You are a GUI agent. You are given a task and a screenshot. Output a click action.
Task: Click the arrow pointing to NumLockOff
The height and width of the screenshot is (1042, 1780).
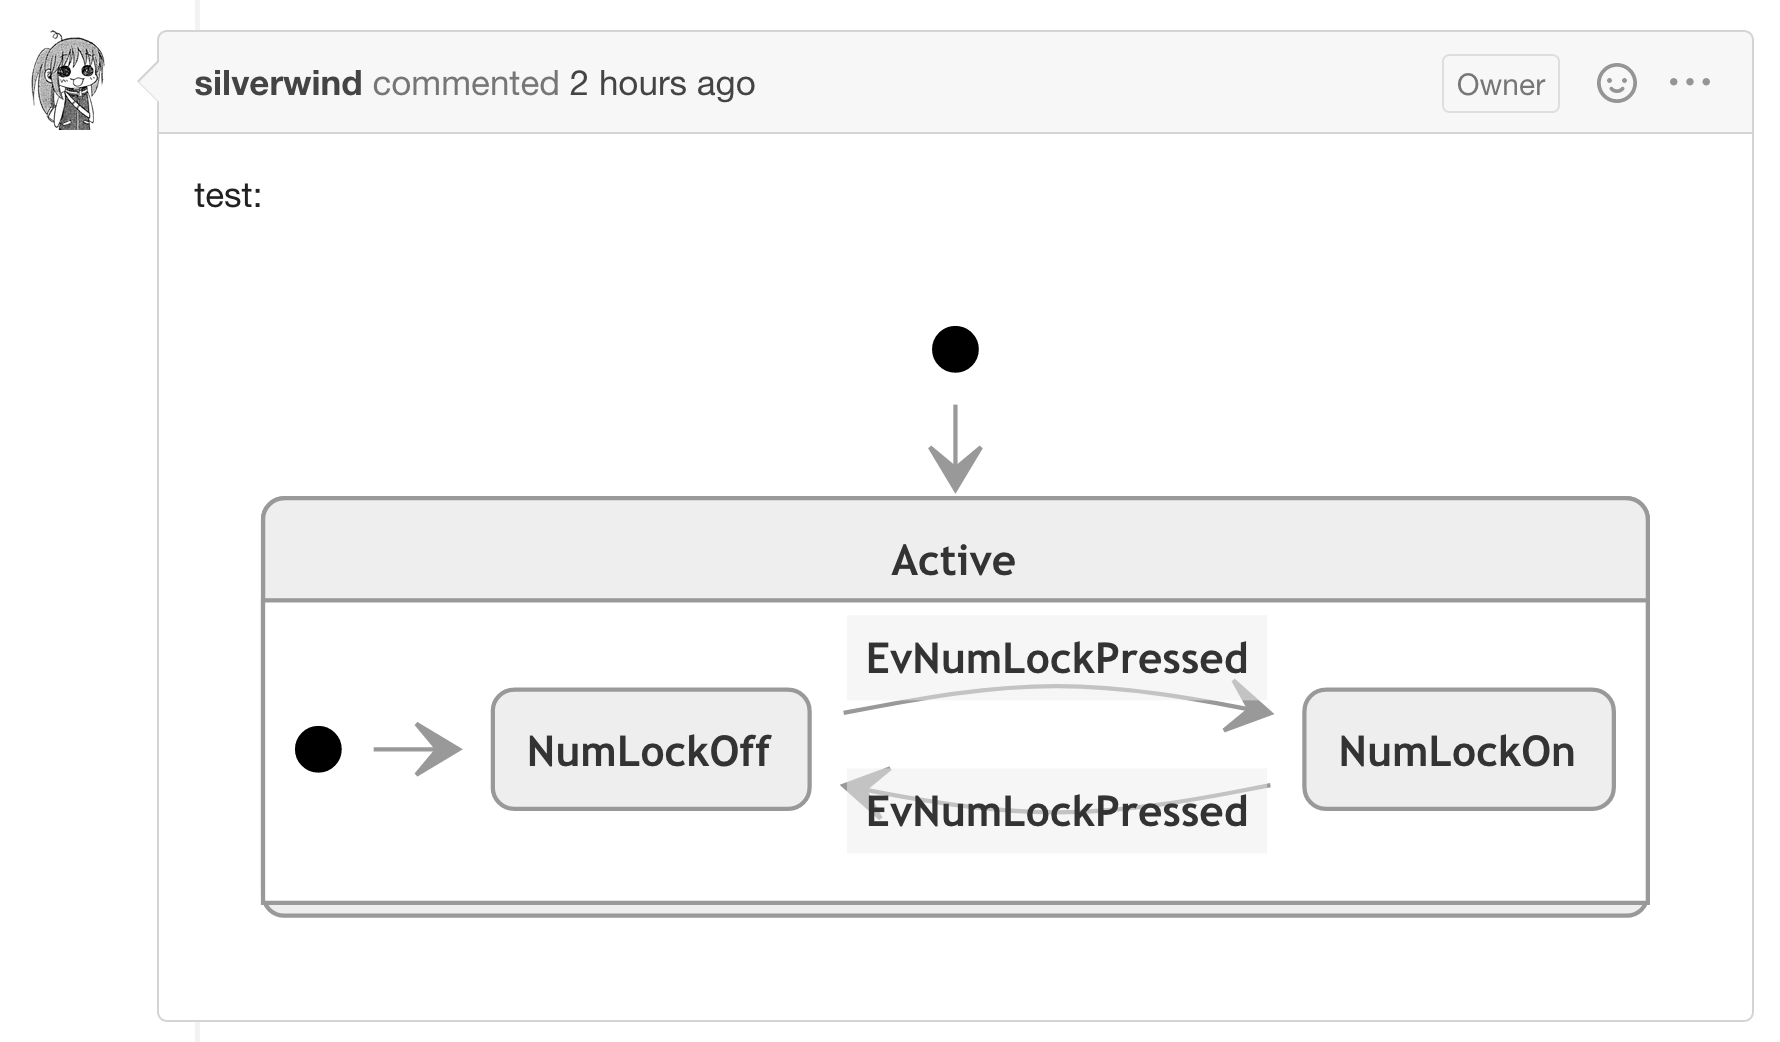pos(417,749)
